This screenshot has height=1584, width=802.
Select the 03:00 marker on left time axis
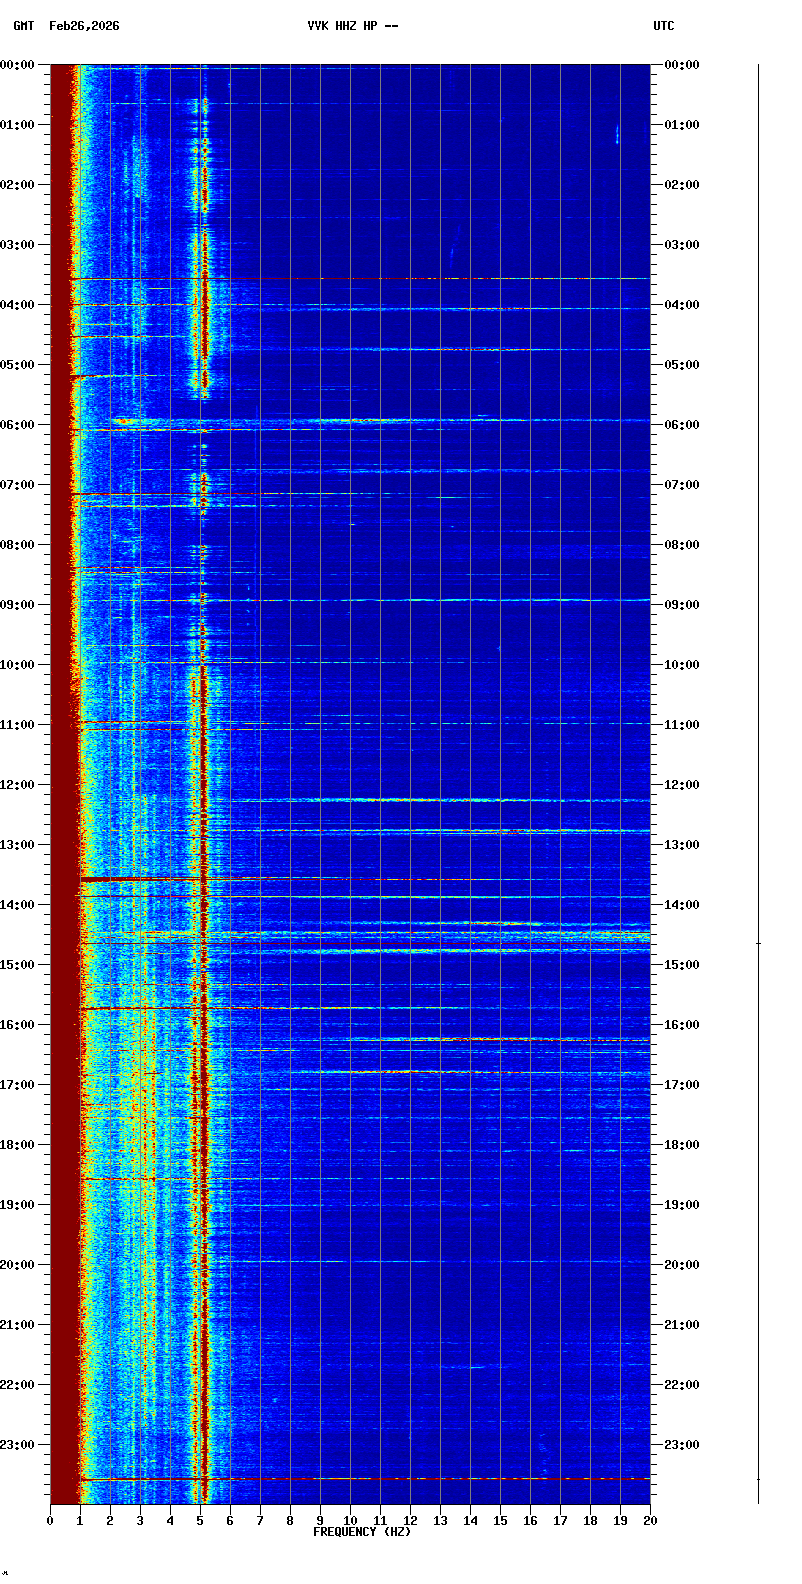click(19, 245)
